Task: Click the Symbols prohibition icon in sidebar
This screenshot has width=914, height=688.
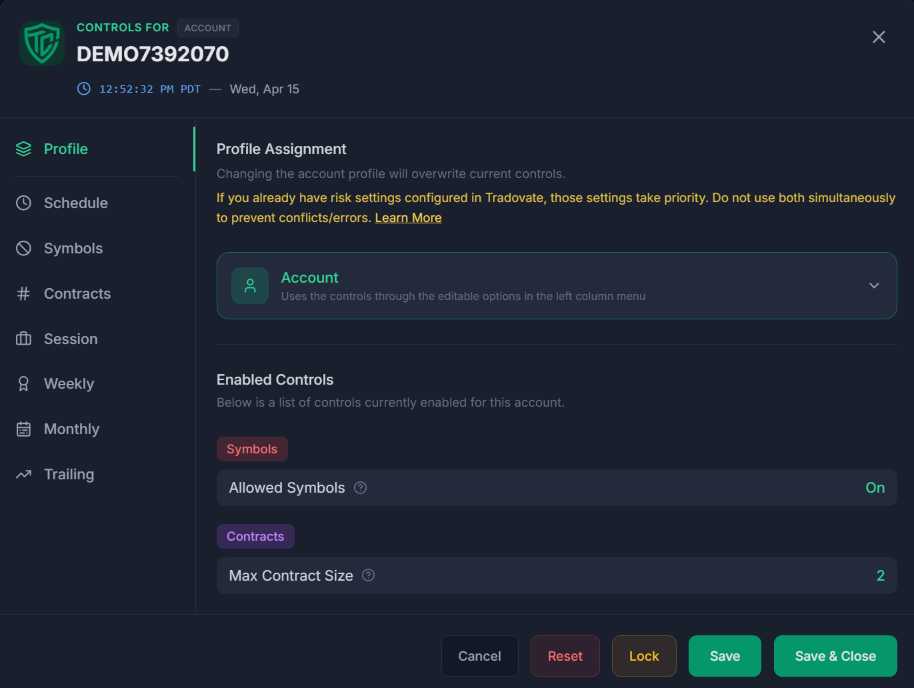Action: pos(22,248)
